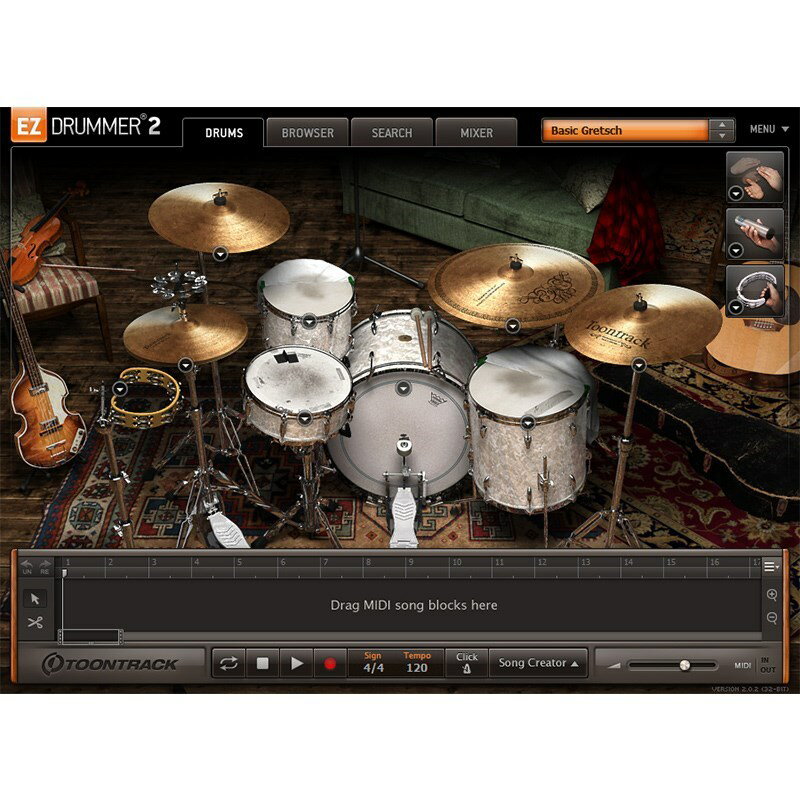Screen dimensions: 800x800
Task: Click the timeline overview scrollbar handle
Action: coord(90,636)
